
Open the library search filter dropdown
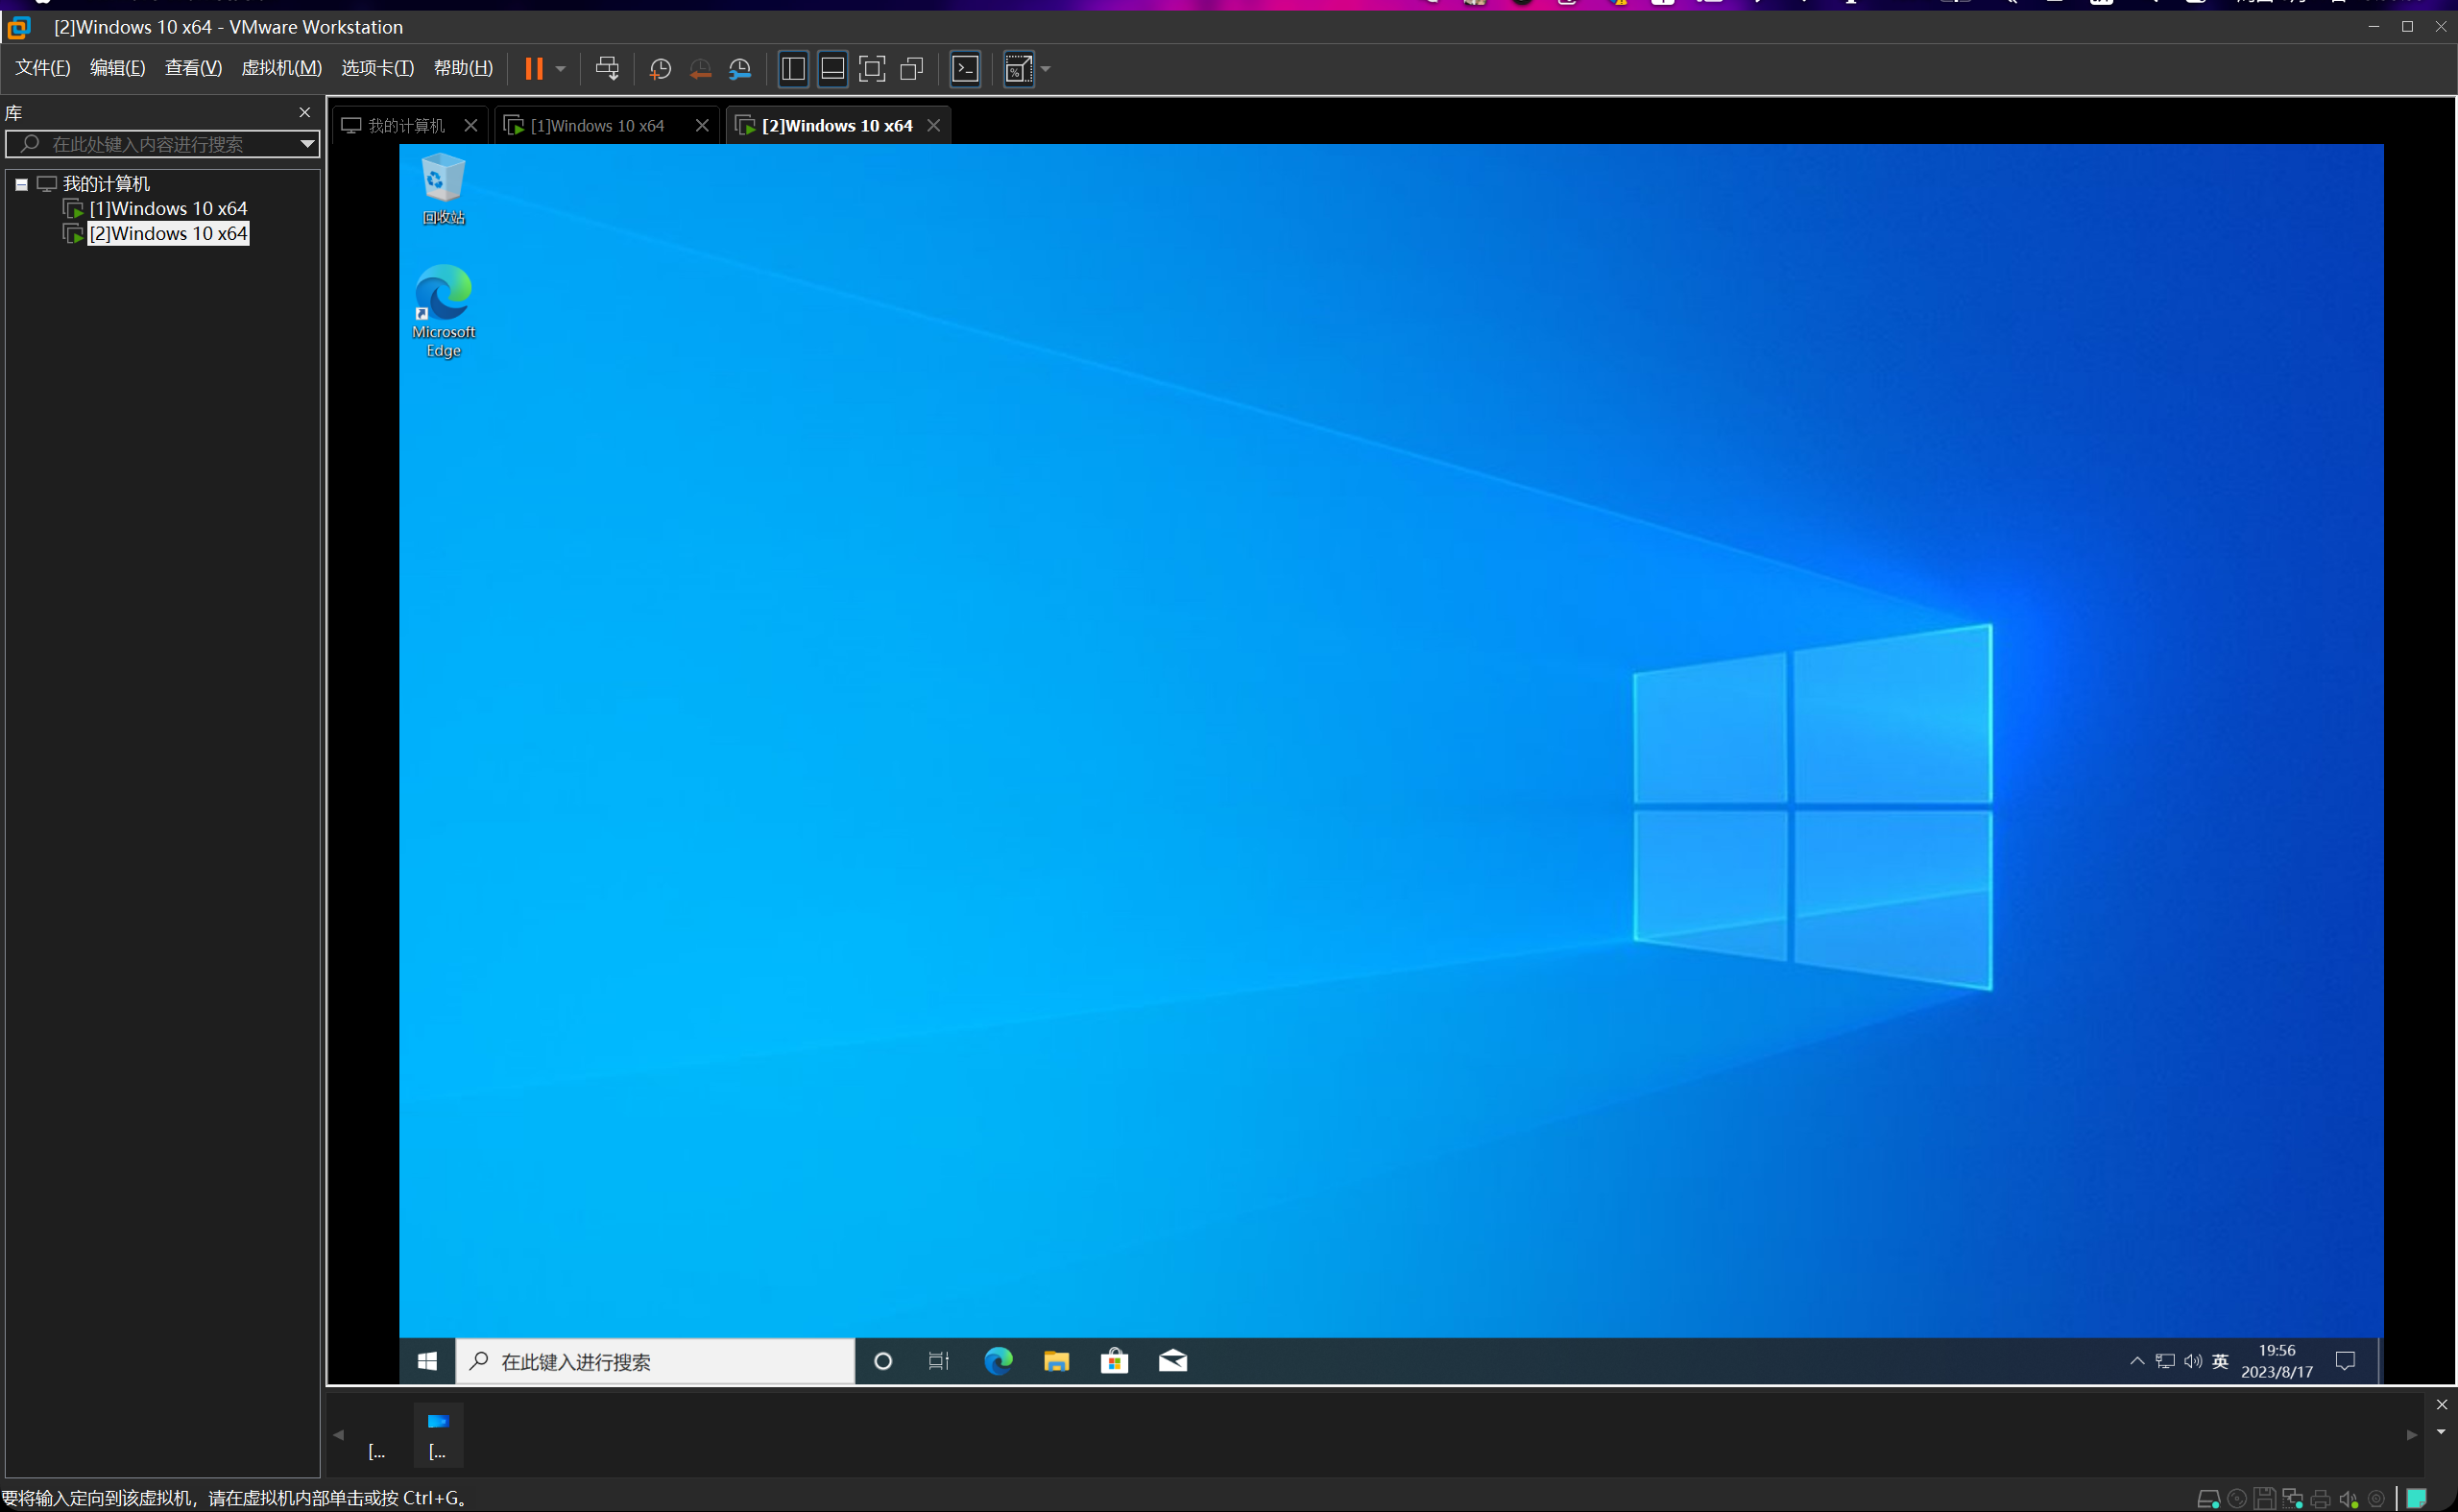click(x=308, y=144)
